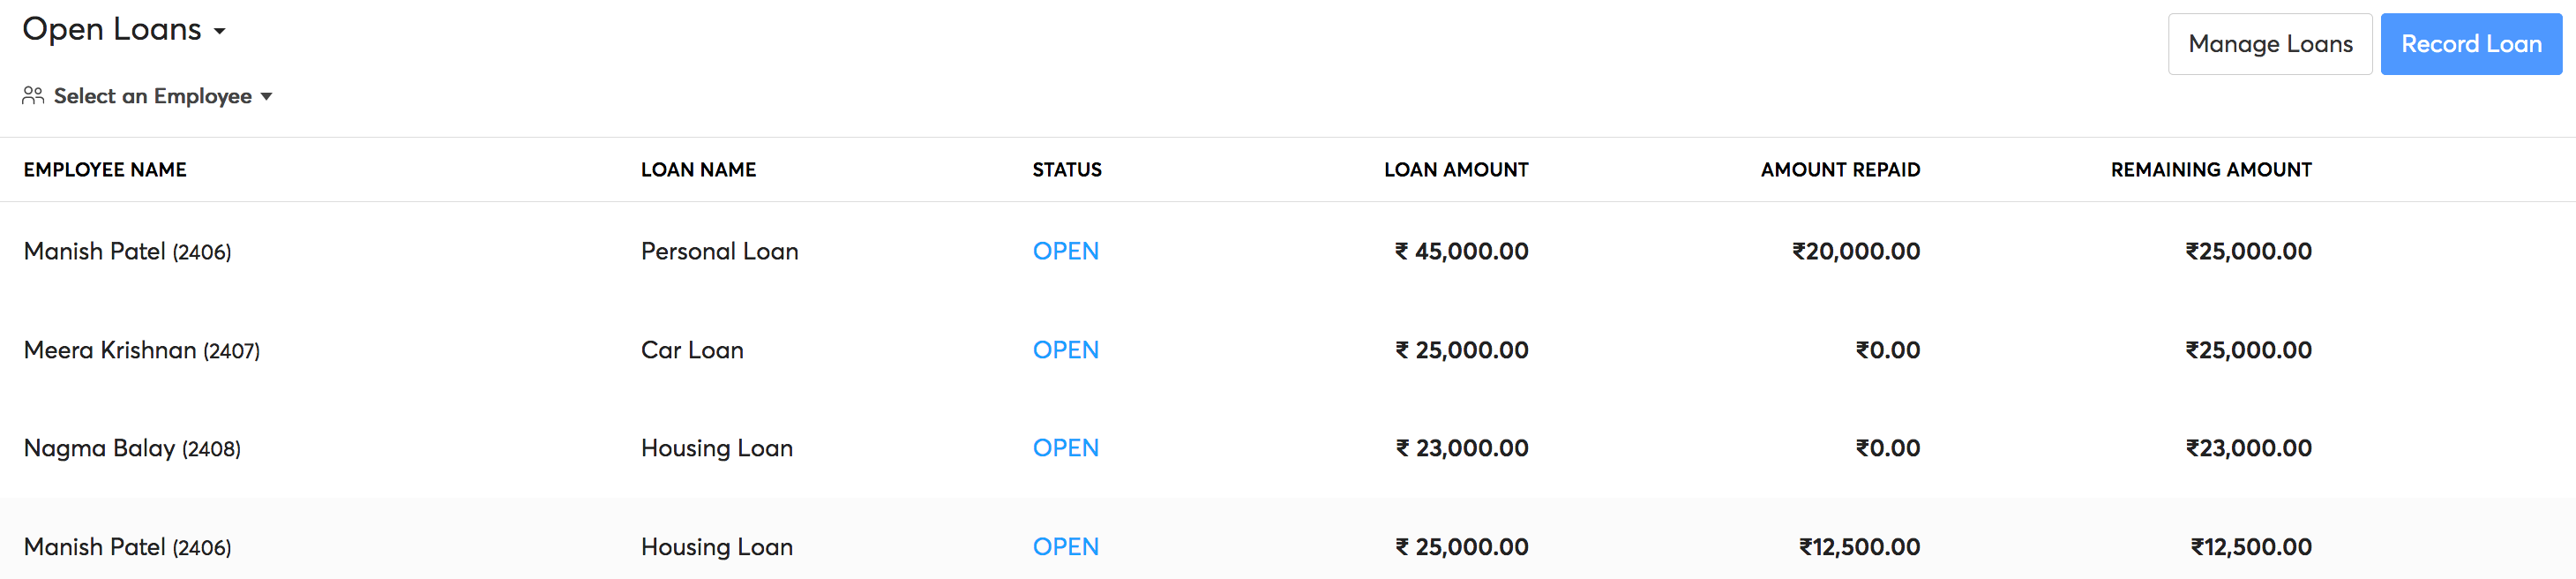The height and width of the screenshot is (579, 2576).
Task: Click the employees icon beside Select an Employee
Action: coord(32,95)
